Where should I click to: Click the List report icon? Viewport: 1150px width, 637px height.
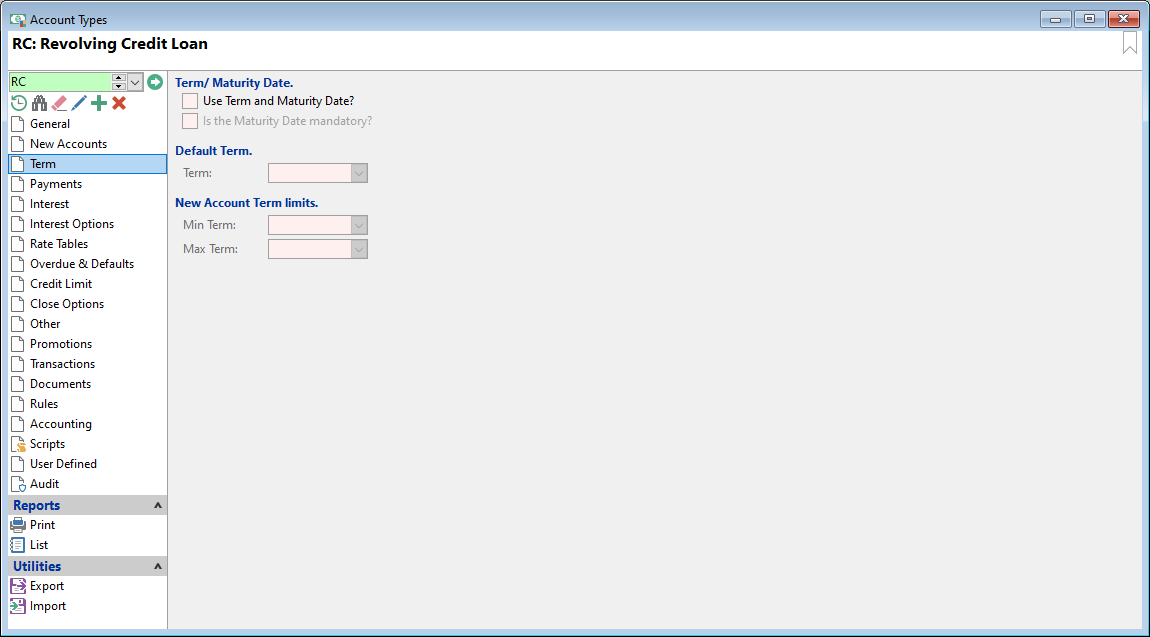click(18, 545)
